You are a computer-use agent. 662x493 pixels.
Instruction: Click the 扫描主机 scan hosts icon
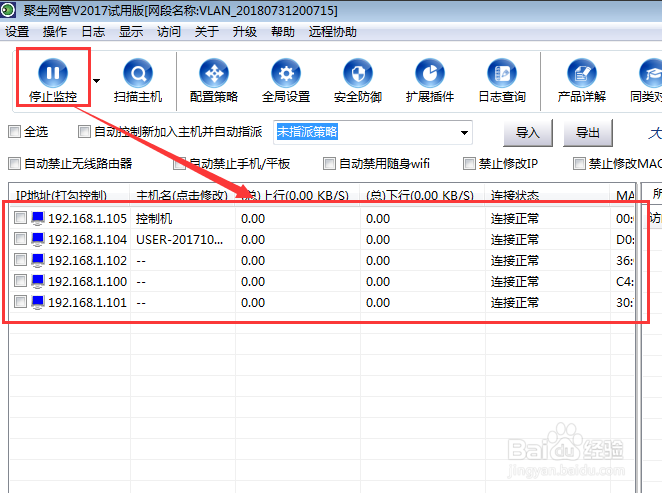click(x=138, y=73)
